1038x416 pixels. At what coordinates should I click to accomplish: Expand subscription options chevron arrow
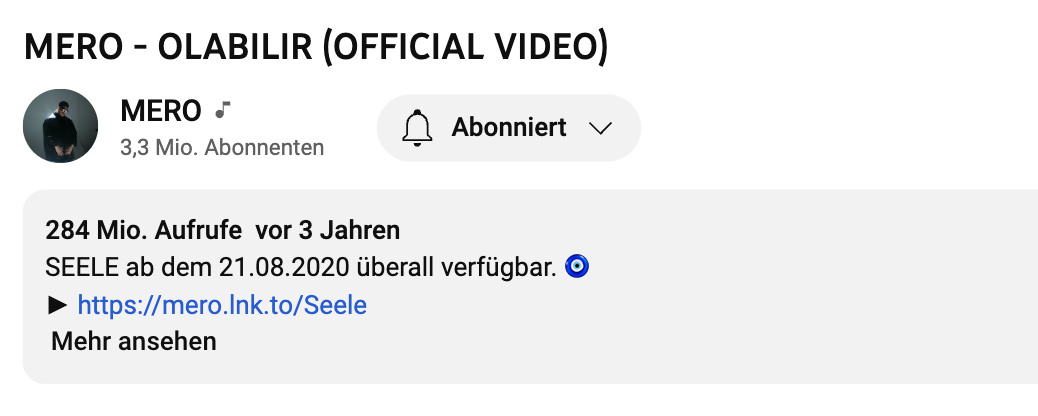(600, 128)
